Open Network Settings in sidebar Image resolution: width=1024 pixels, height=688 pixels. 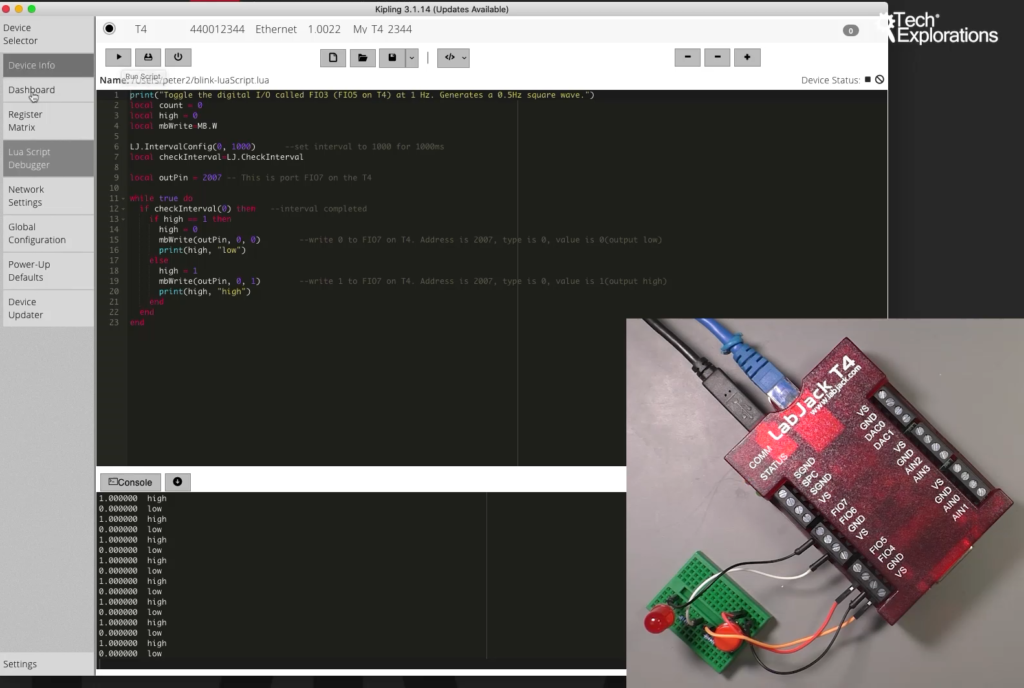(48, 196)
